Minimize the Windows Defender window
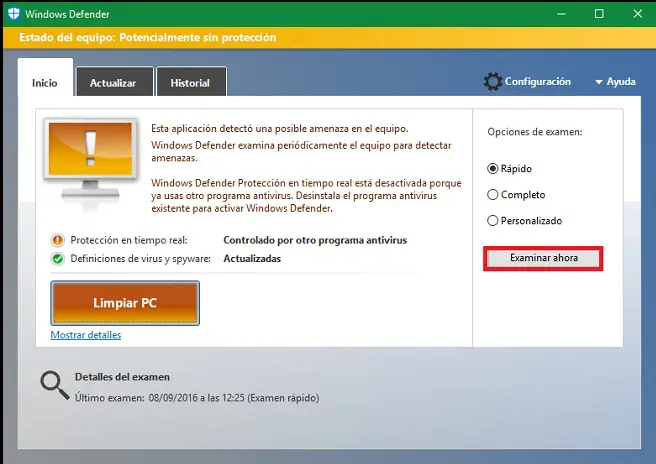Screen dimensions: 656x464 click(x=561, y=14)
